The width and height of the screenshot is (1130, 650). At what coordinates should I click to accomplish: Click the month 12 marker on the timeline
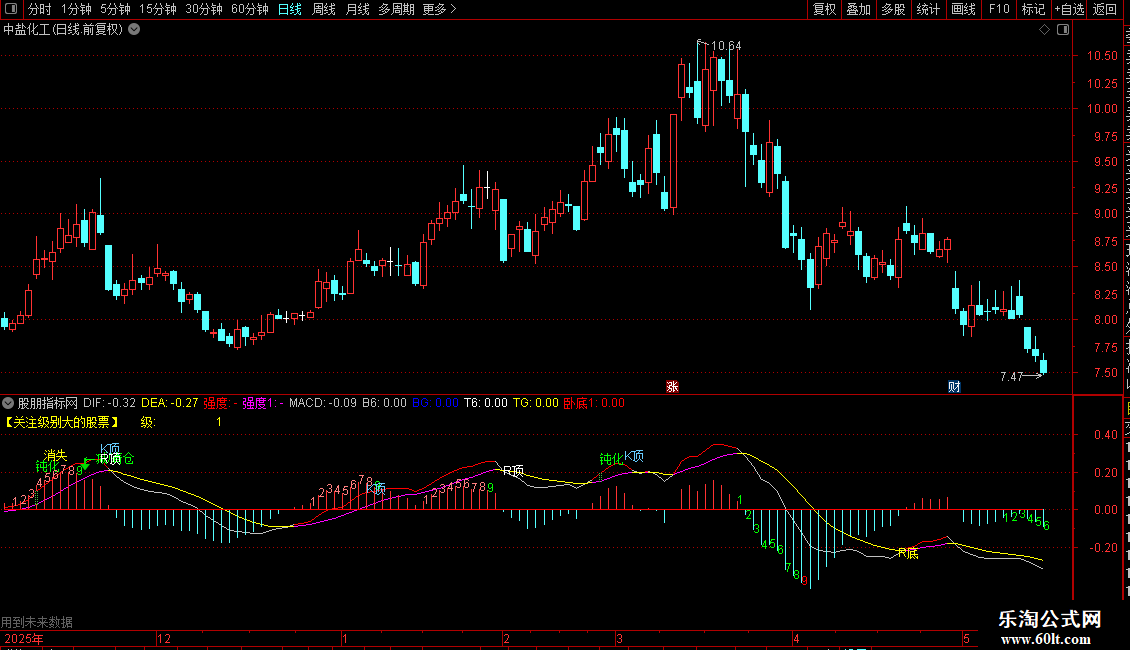click(164, 639)
